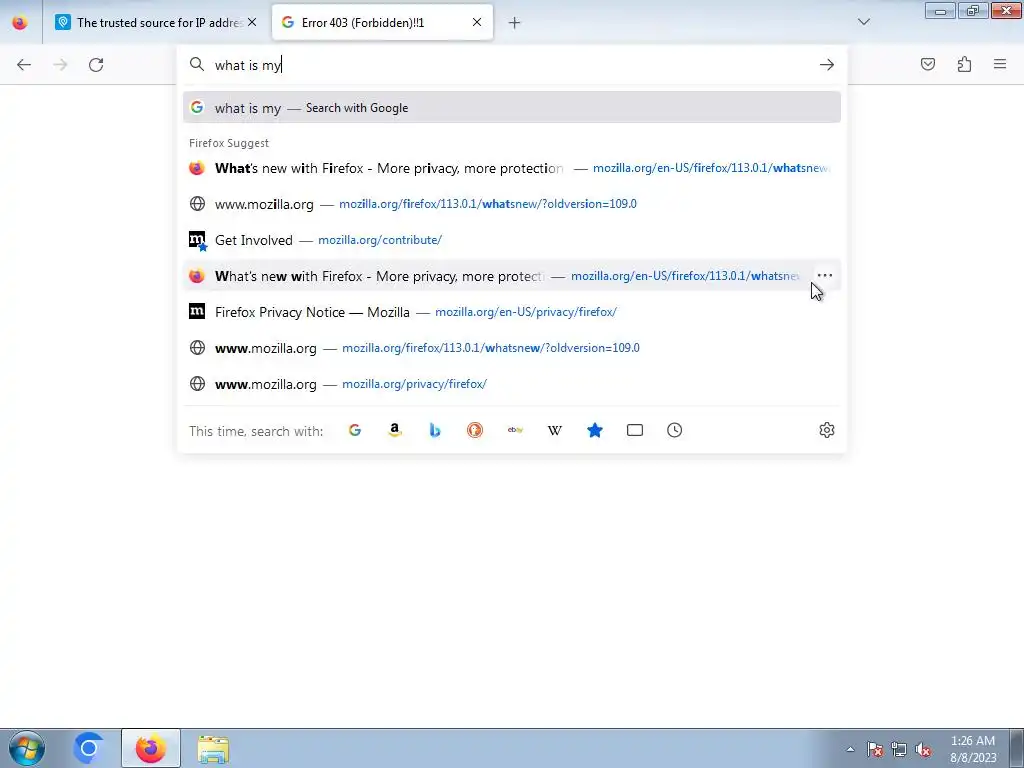
Task: Search this time with Bing icon
Action: click(435, 430)
